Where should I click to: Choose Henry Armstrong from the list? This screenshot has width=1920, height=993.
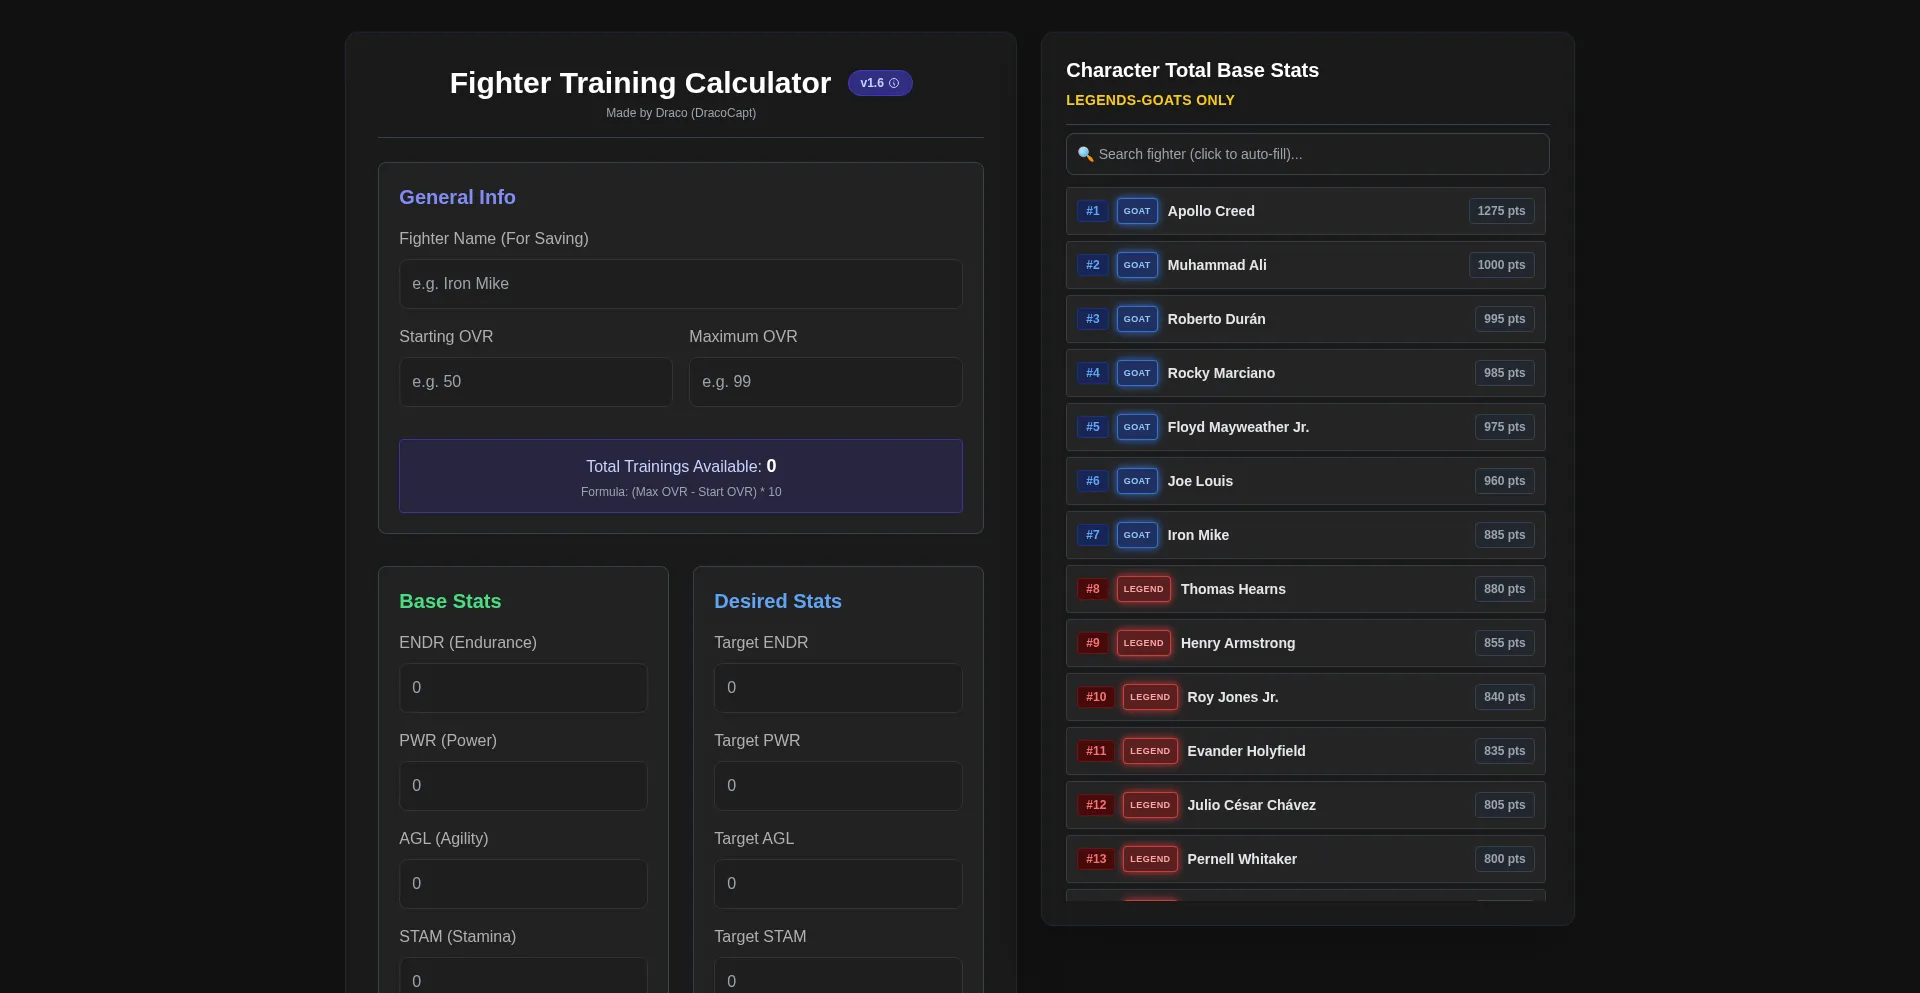click(1306, 643)
